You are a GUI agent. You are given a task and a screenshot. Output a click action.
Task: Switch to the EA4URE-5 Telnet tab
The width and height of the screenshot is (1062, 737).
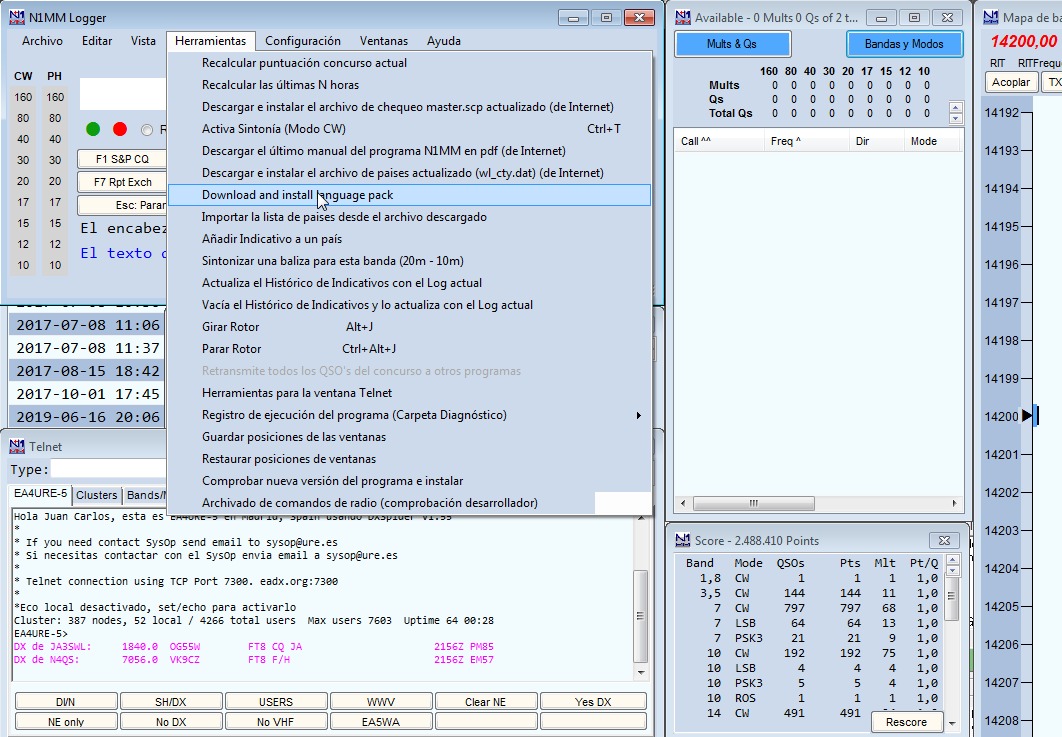[x=41, y=494]
